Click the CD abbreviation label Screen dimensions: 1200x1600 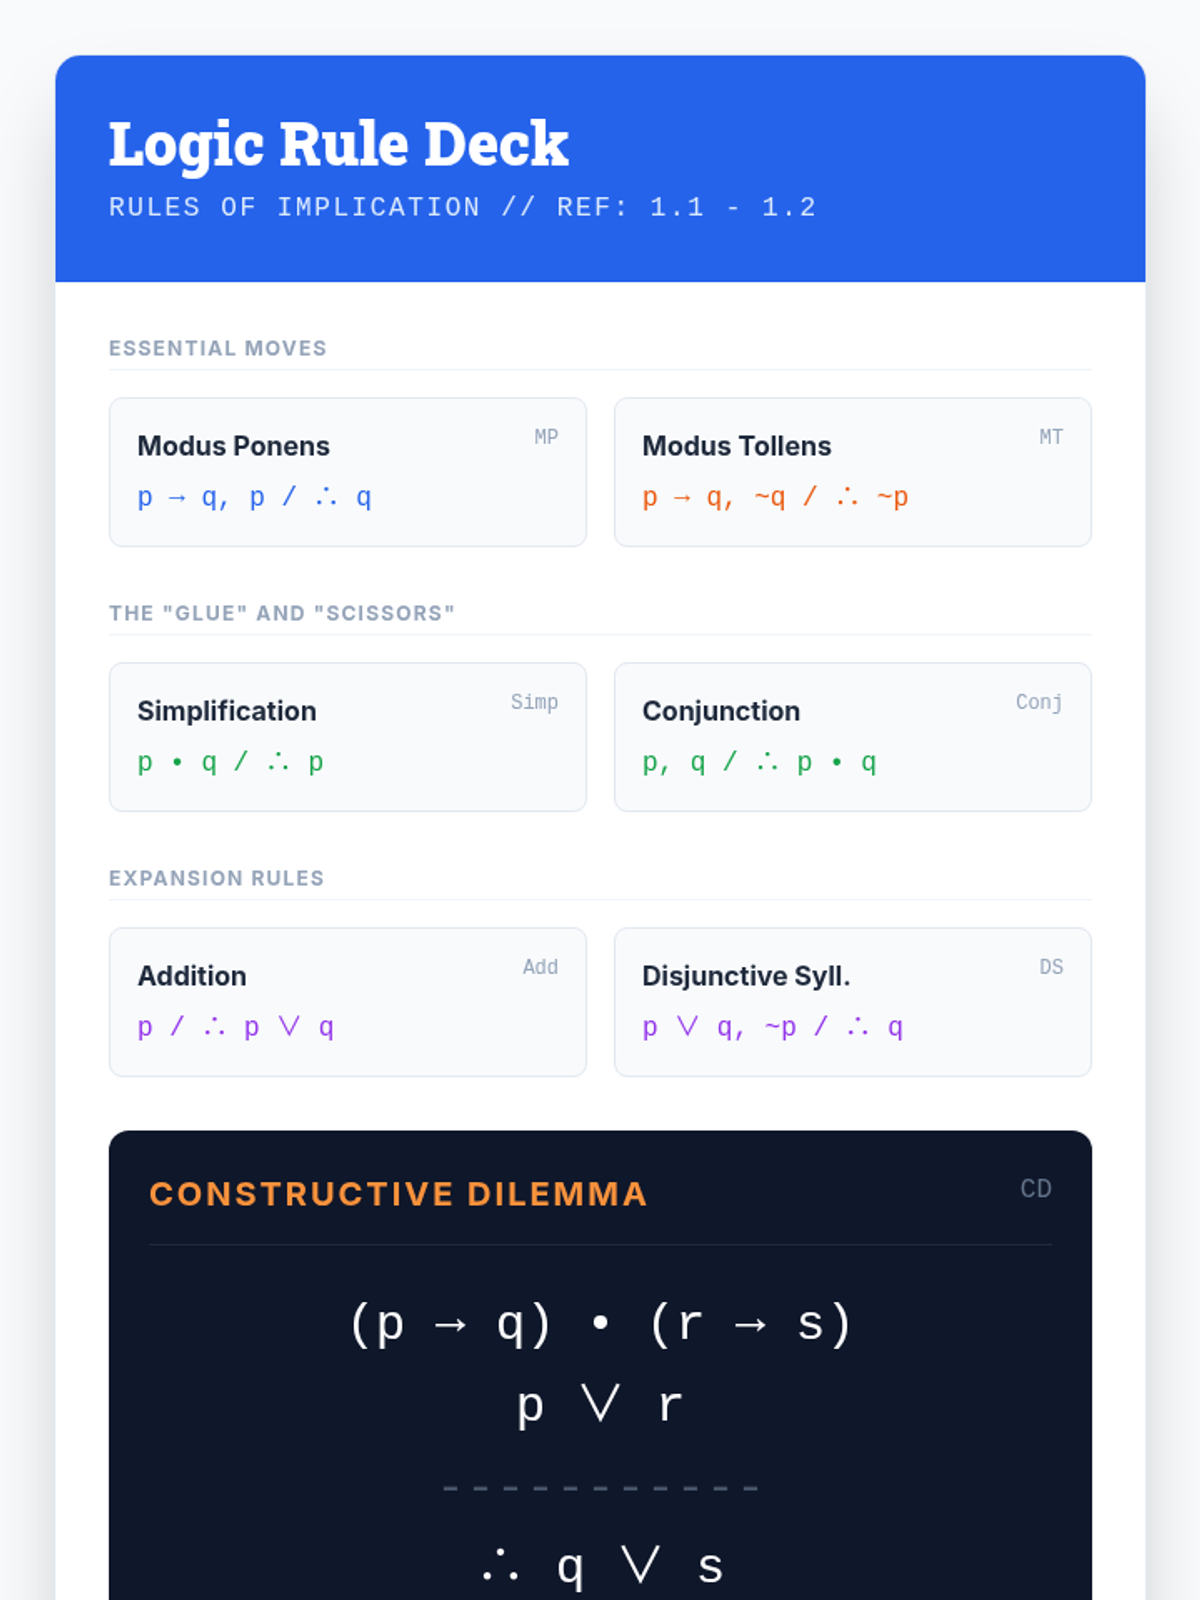point(1035,1189)
